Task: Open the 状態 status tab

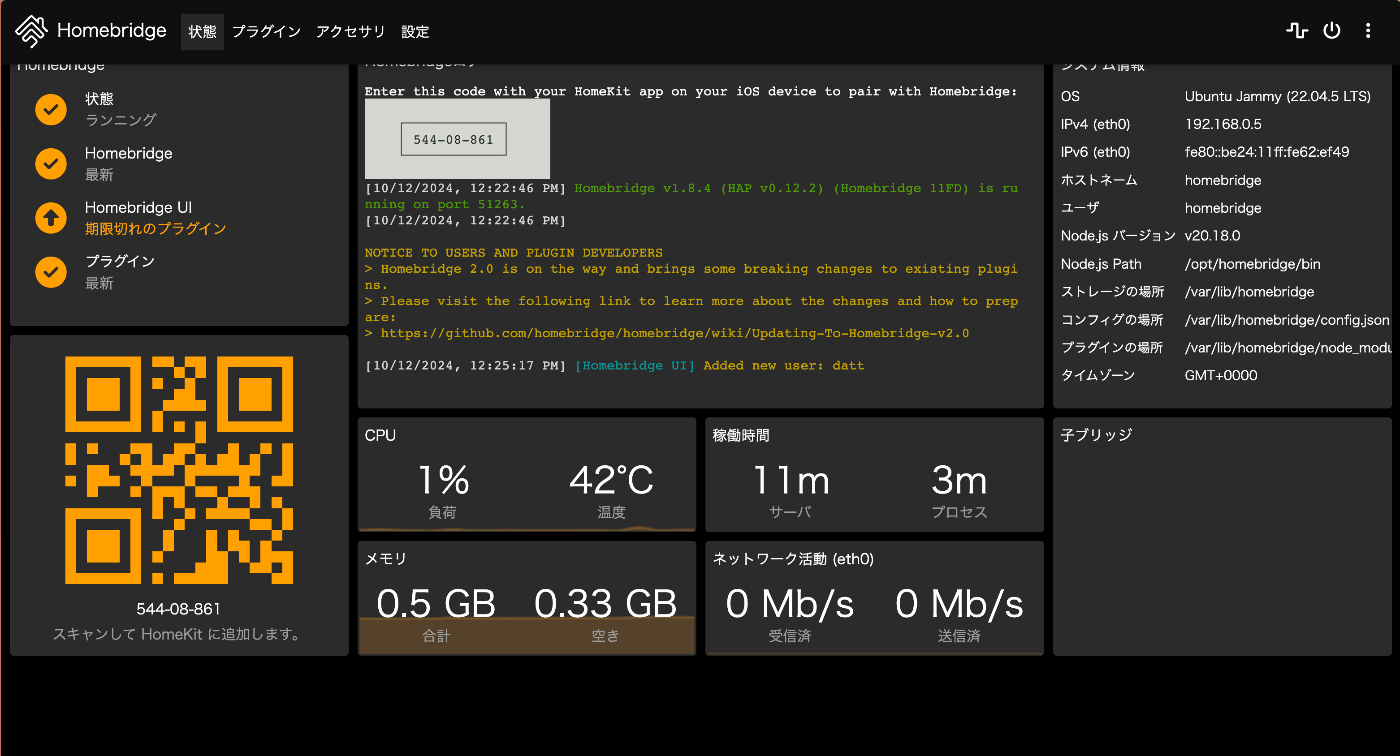Action: 202,31
